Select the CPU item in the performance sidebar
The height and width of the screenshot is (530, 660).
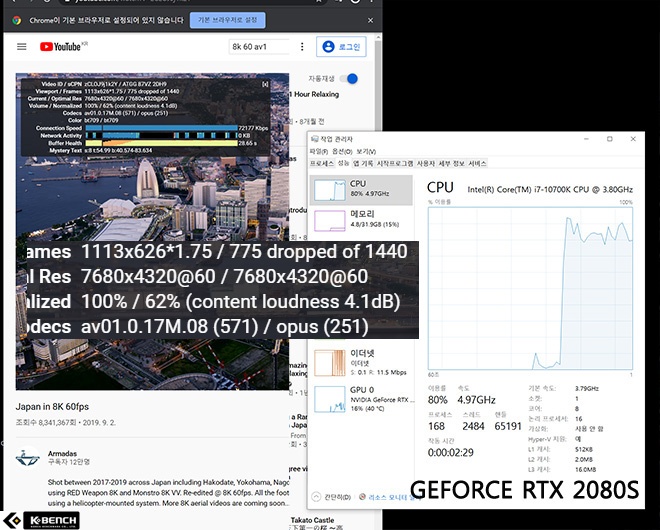click(x=361, y=190)
